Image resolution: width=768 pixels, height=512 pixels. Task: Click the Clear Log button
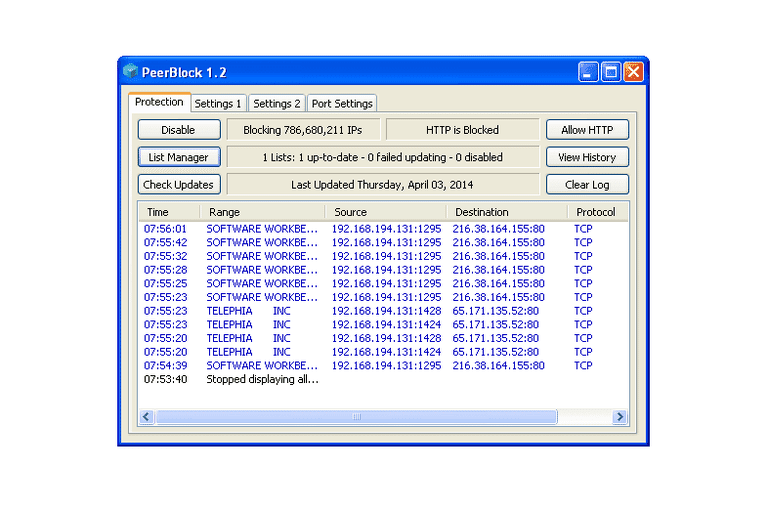click(587, 185)
